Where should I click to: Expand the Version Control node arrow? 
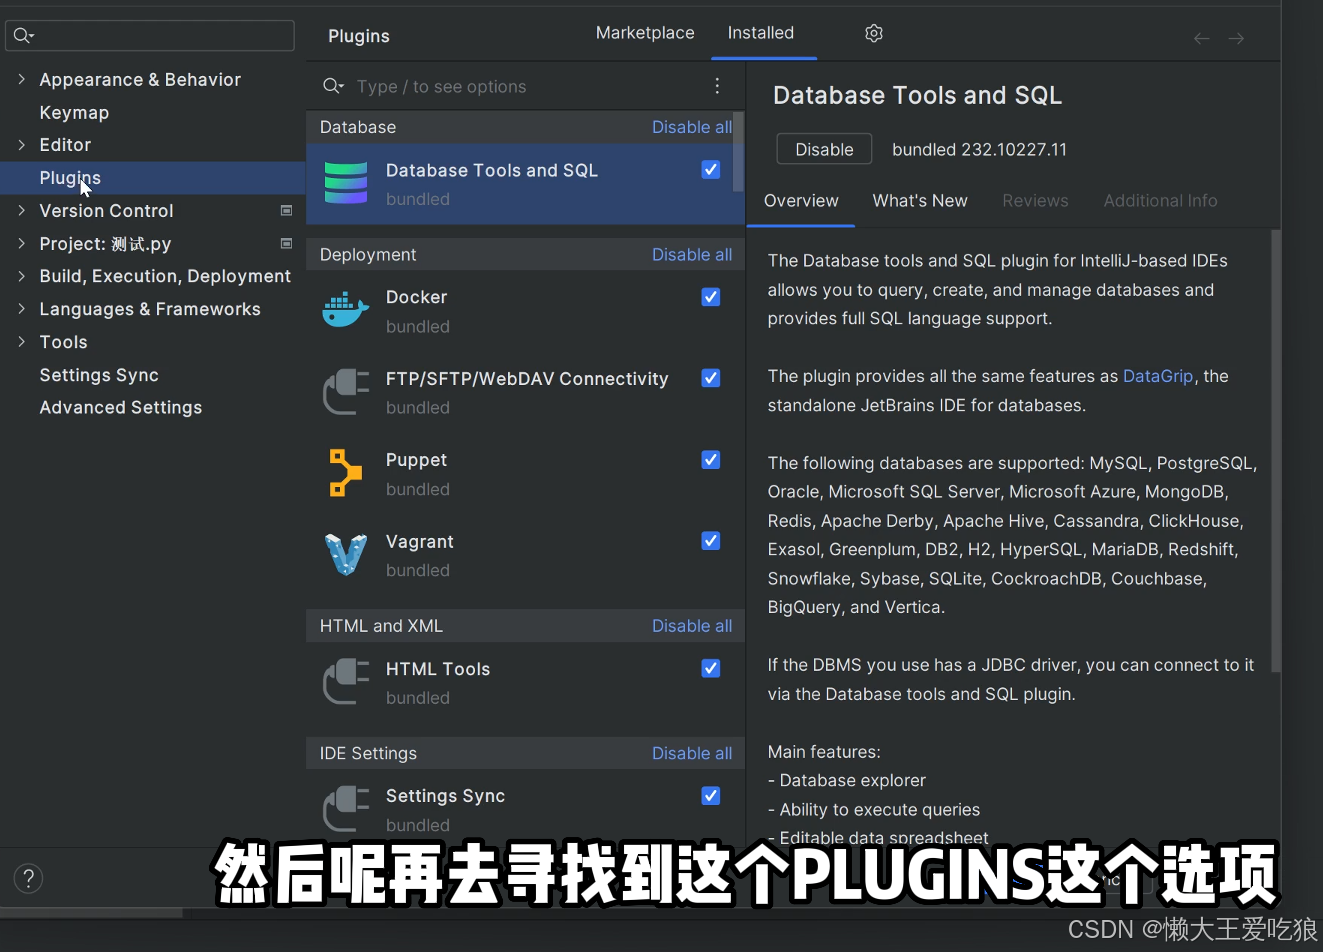[21, 211]
